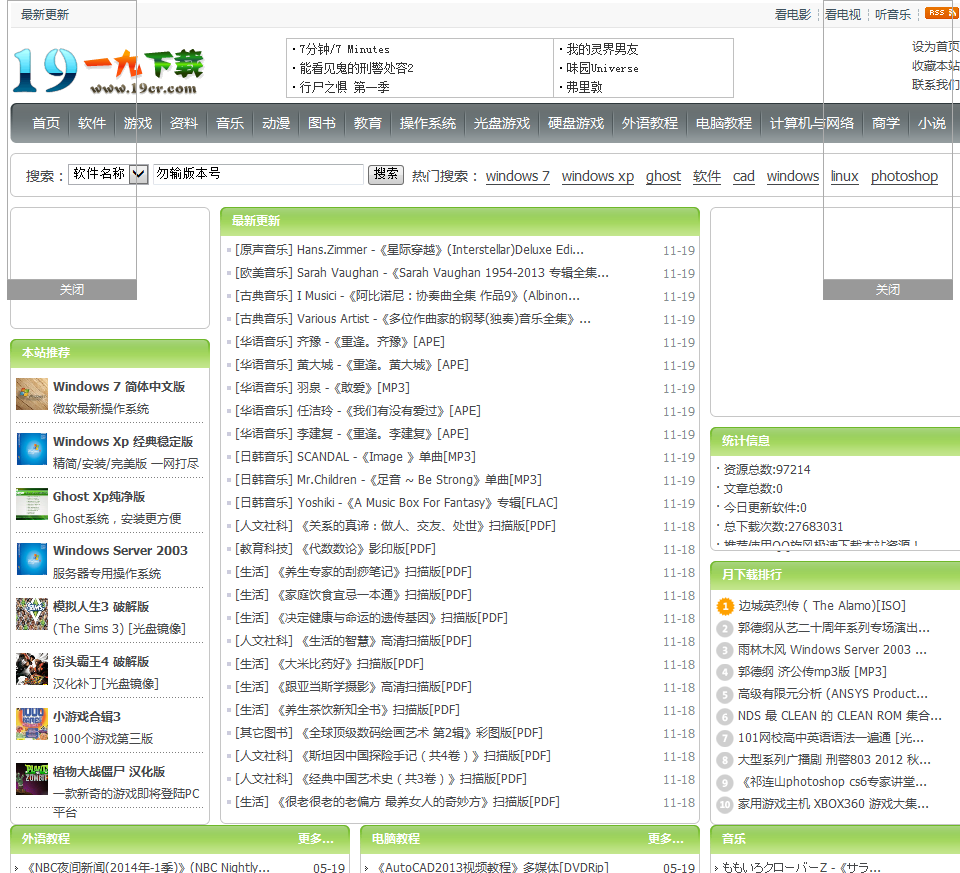Image resolution: width=960 pixels, height=873 pixels.
Task: Close the right floating ad with 关闭
Action: click(887, 290)
